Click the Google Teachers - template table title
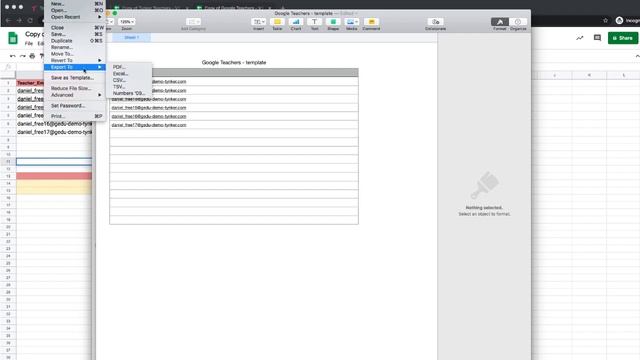 234,62
